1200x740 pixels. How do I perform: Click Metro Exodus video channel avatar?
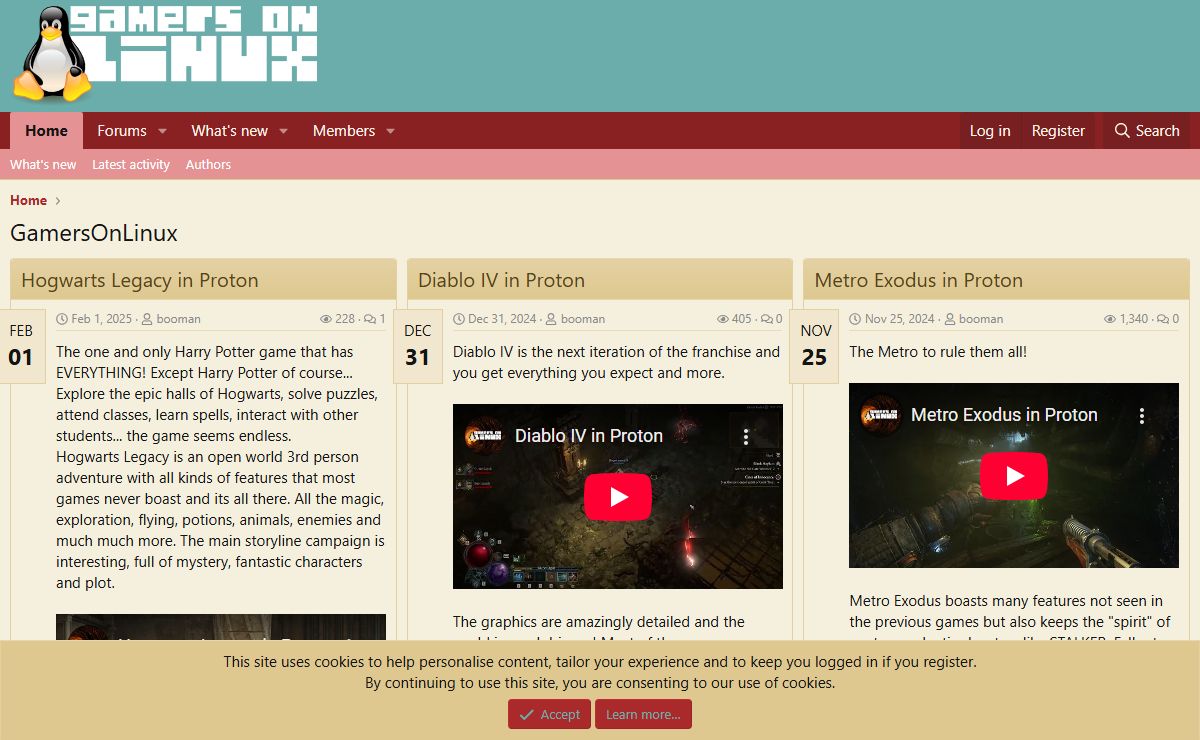(x=881, y=415)
